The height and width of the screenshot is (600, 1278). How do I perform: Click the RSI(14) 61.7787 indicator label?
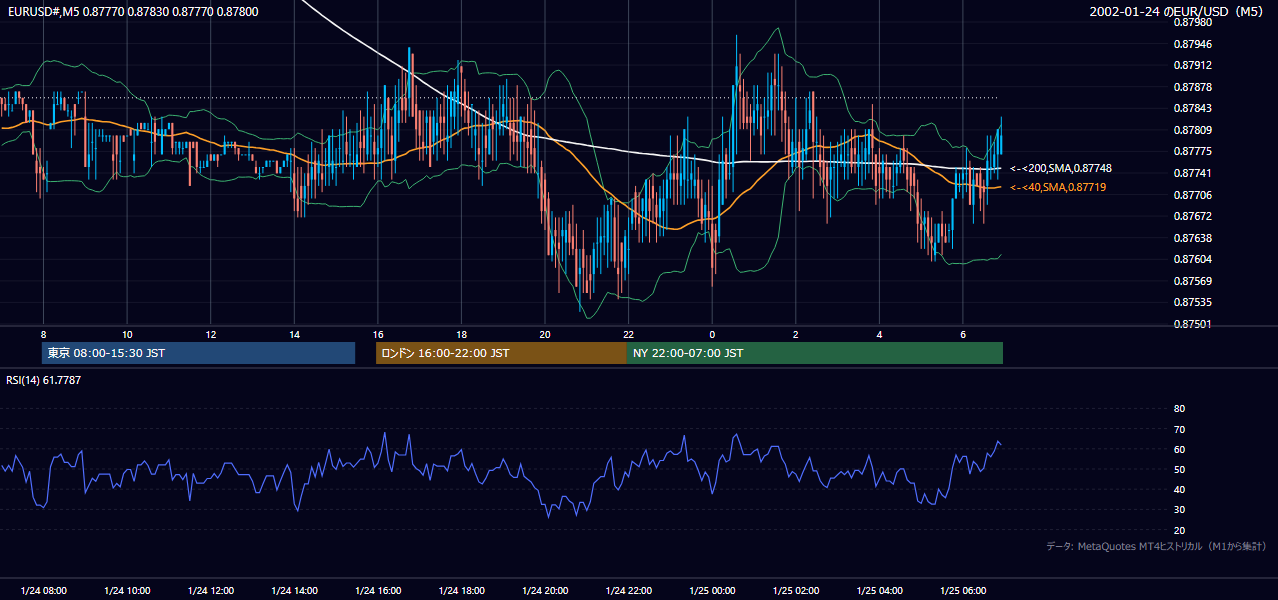tap(44, 380)
